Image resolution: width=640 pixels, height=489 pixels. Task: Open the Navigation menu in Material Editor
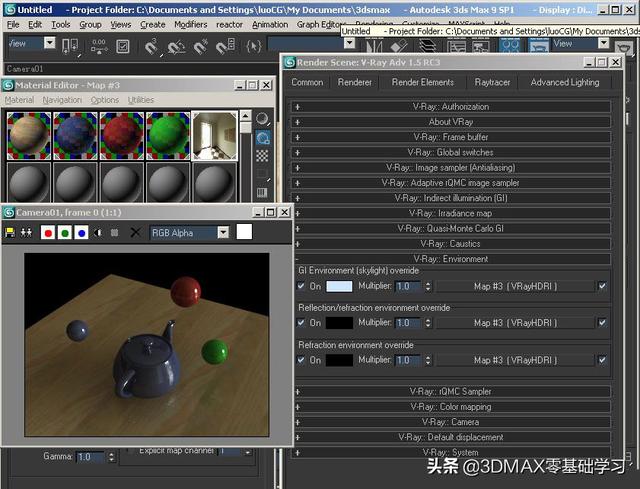click(x=62, y=100)
